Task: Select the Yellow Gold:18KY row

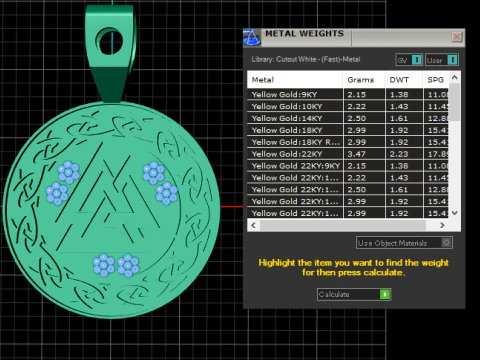Action: (348, 130)
